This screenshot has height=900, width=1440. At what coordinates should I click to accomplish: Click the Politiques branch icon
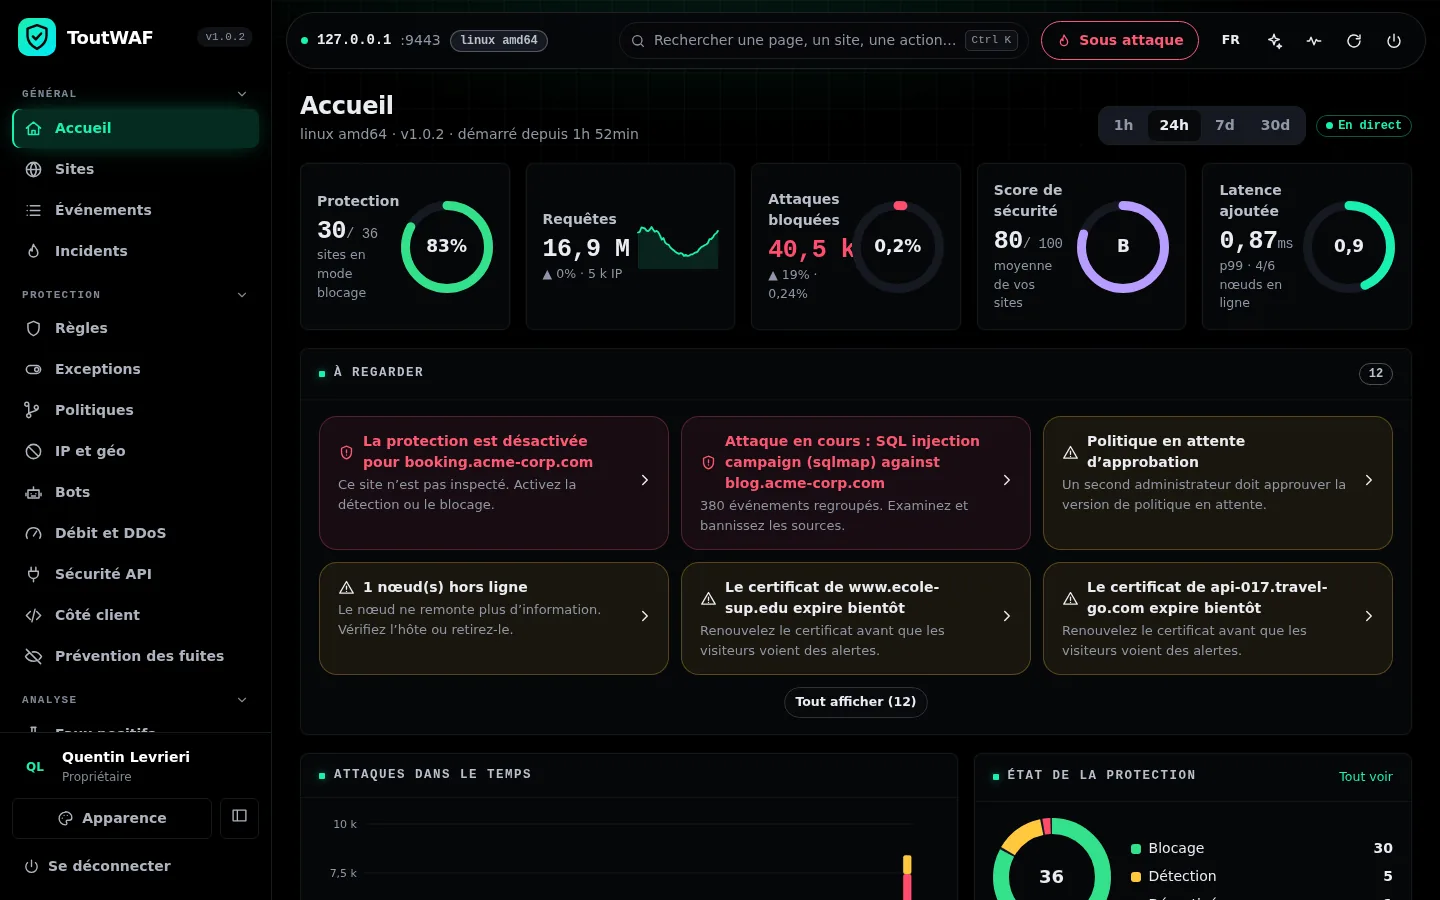(x=33, y=410)
